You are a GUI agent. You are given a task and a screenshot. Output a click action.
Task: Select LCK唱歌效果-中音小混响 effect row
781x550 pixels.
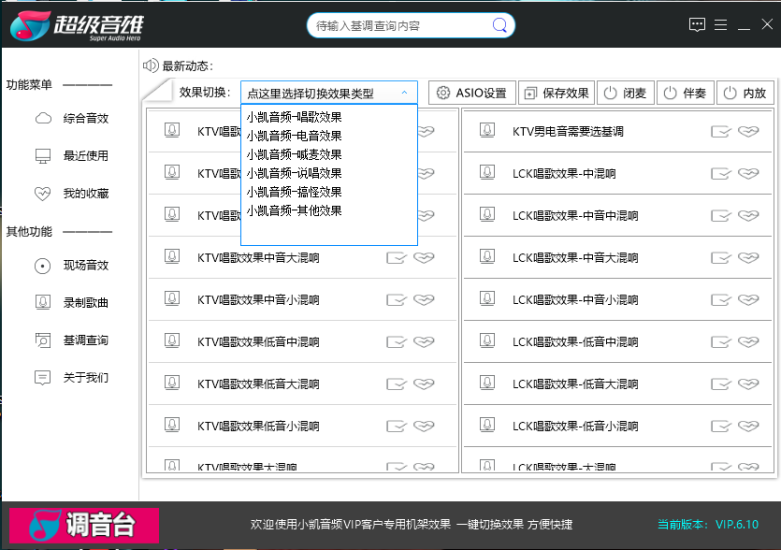(618, 299)
